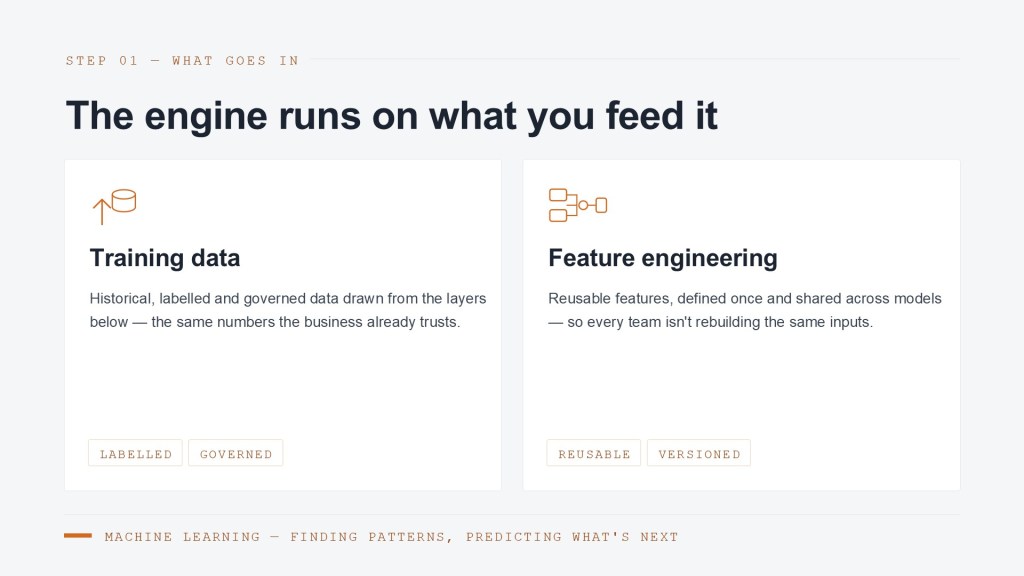1024x576 pixels.
Task: Click the REUSABLE tag
Action: (x=594, y=453)
